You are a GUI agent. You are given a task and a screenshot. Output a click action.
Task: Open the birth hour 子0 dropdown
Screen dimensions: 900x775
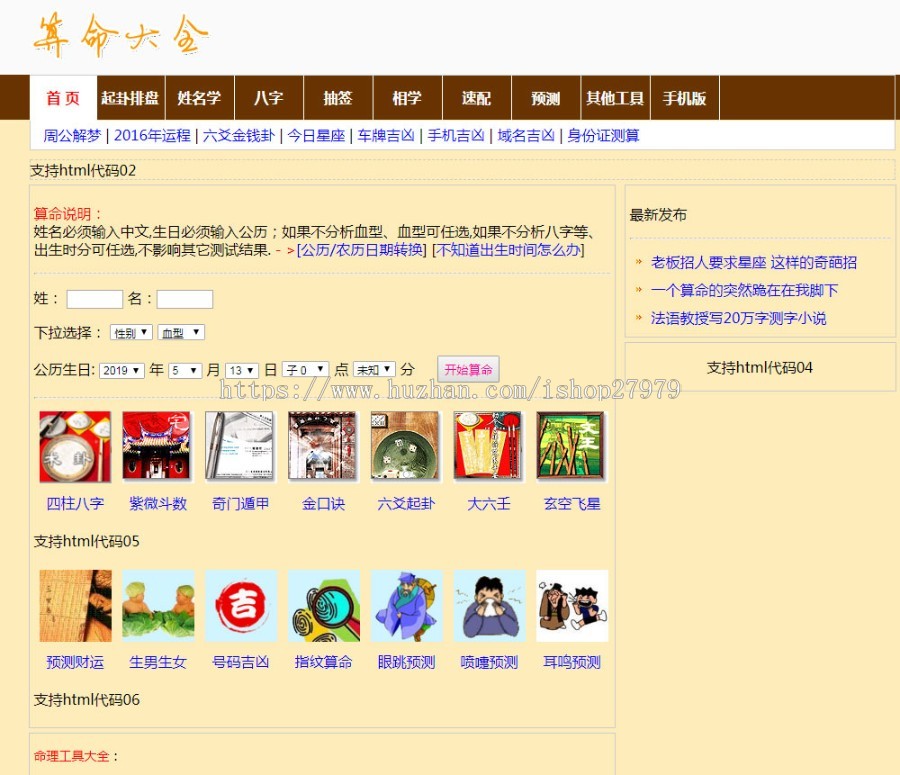pos(305,370)
